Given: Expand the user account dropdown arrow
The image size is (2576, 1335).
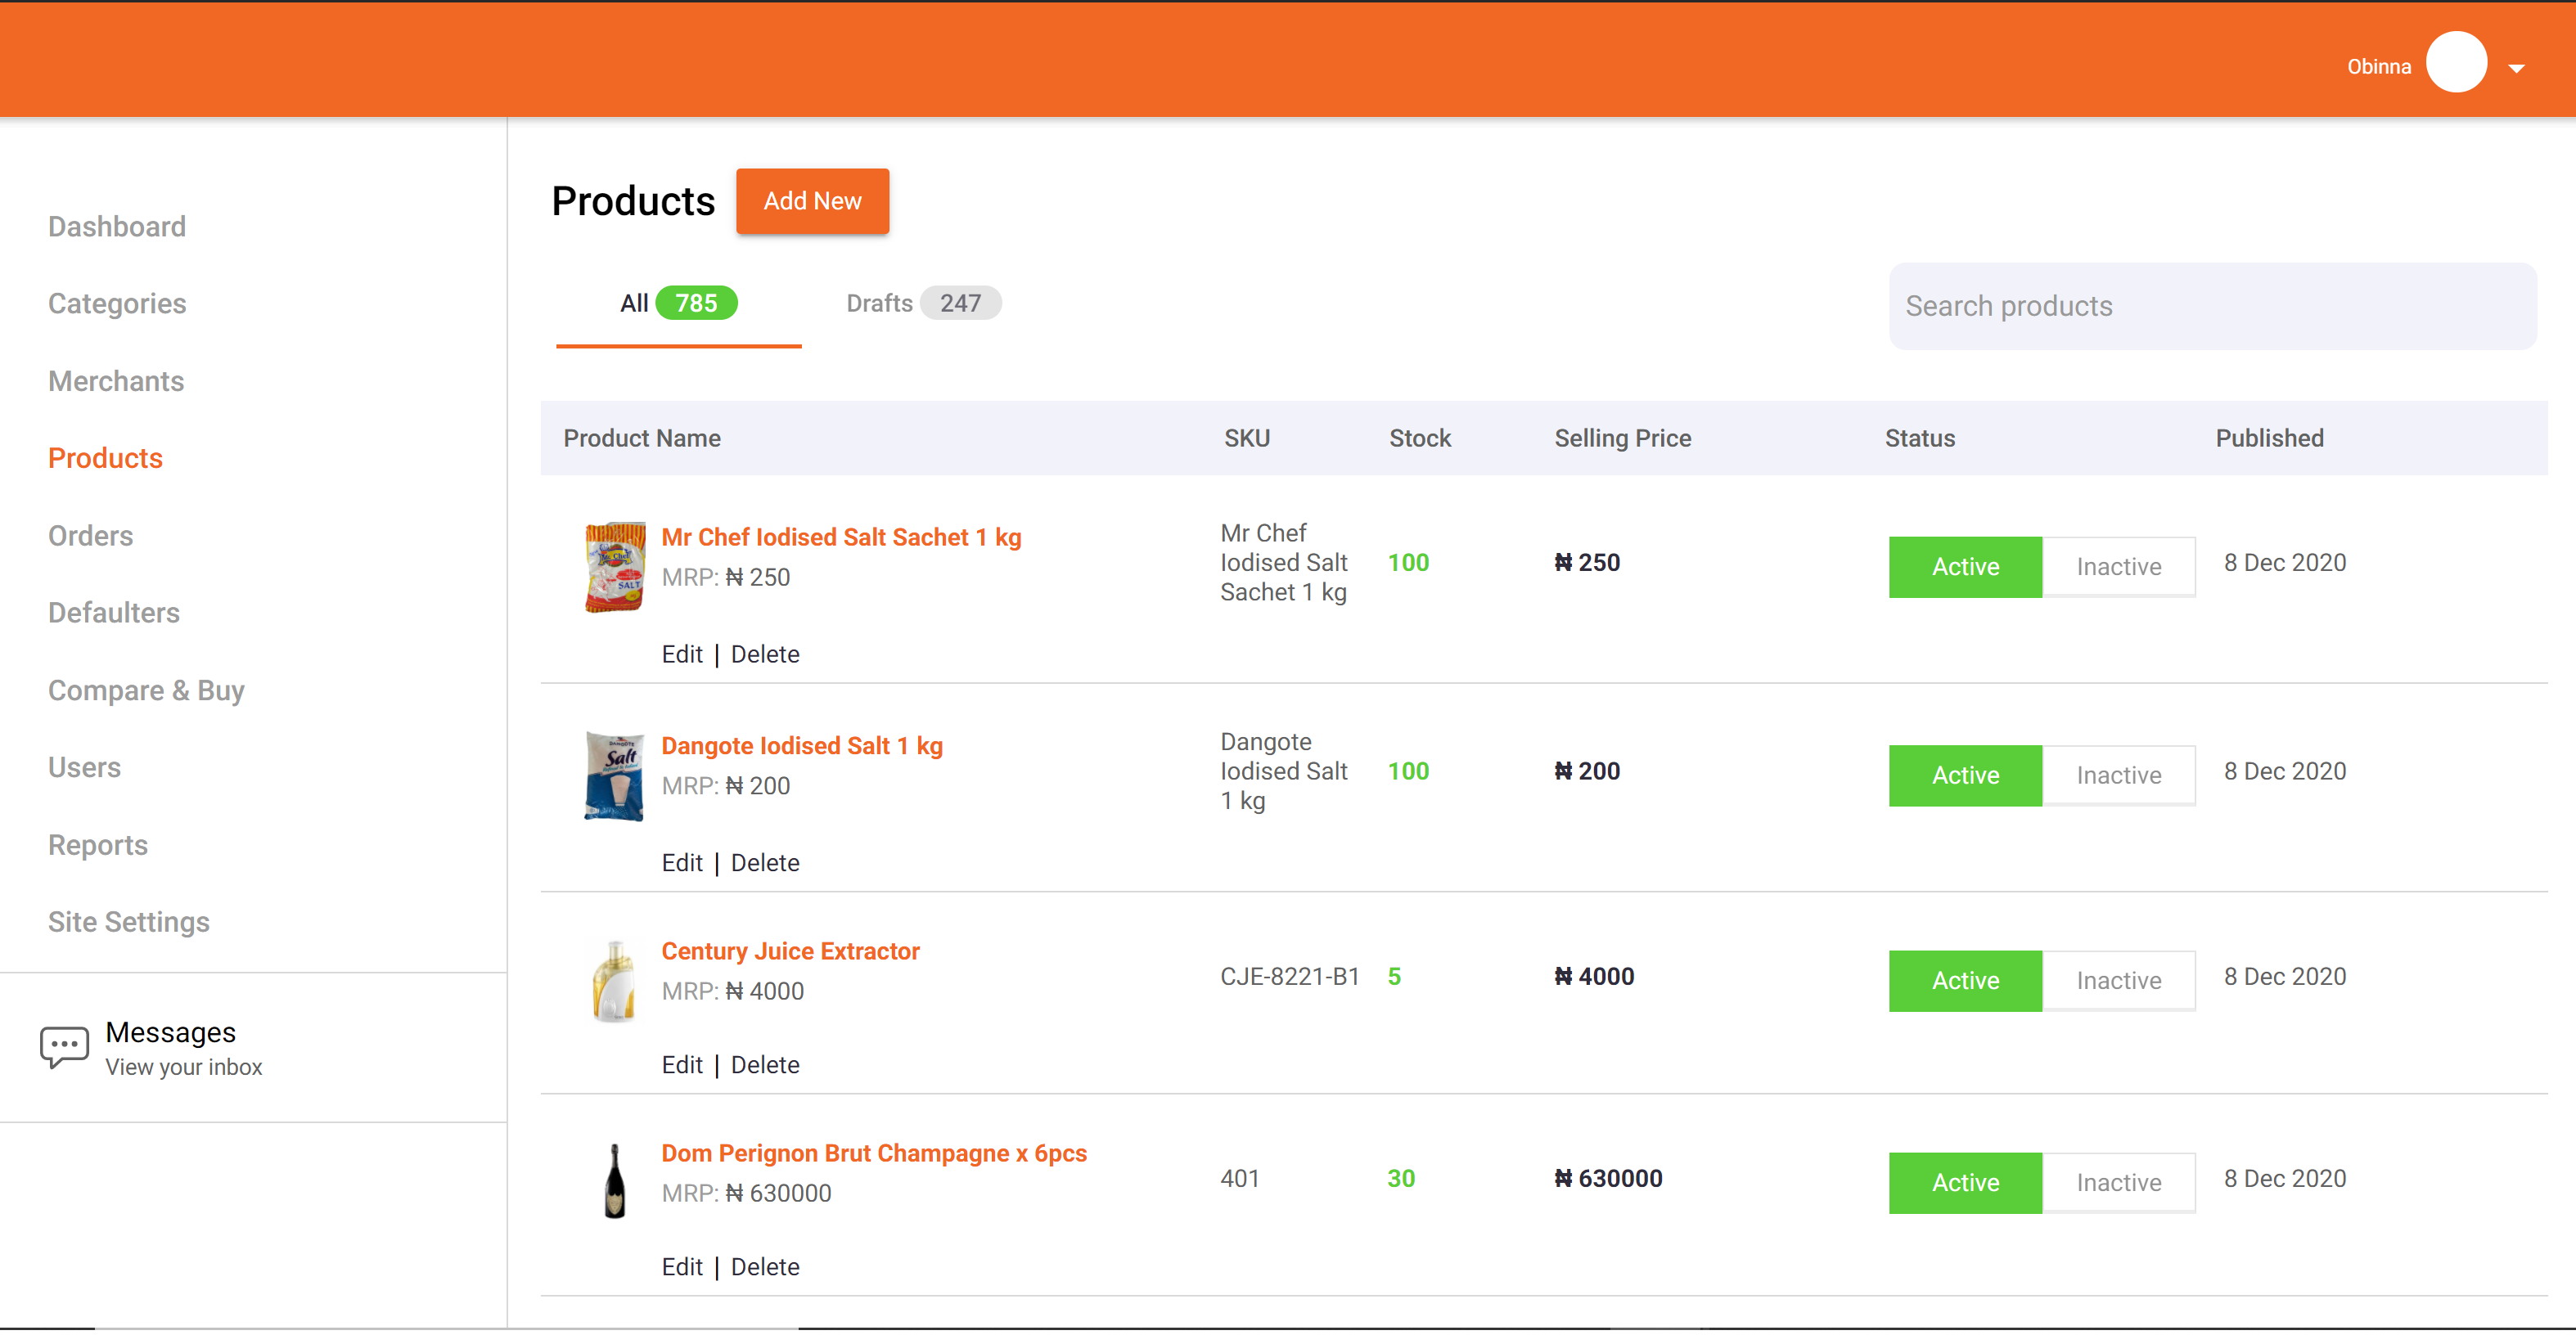Looking at the screenshot, I should [x=2517, y=68].
